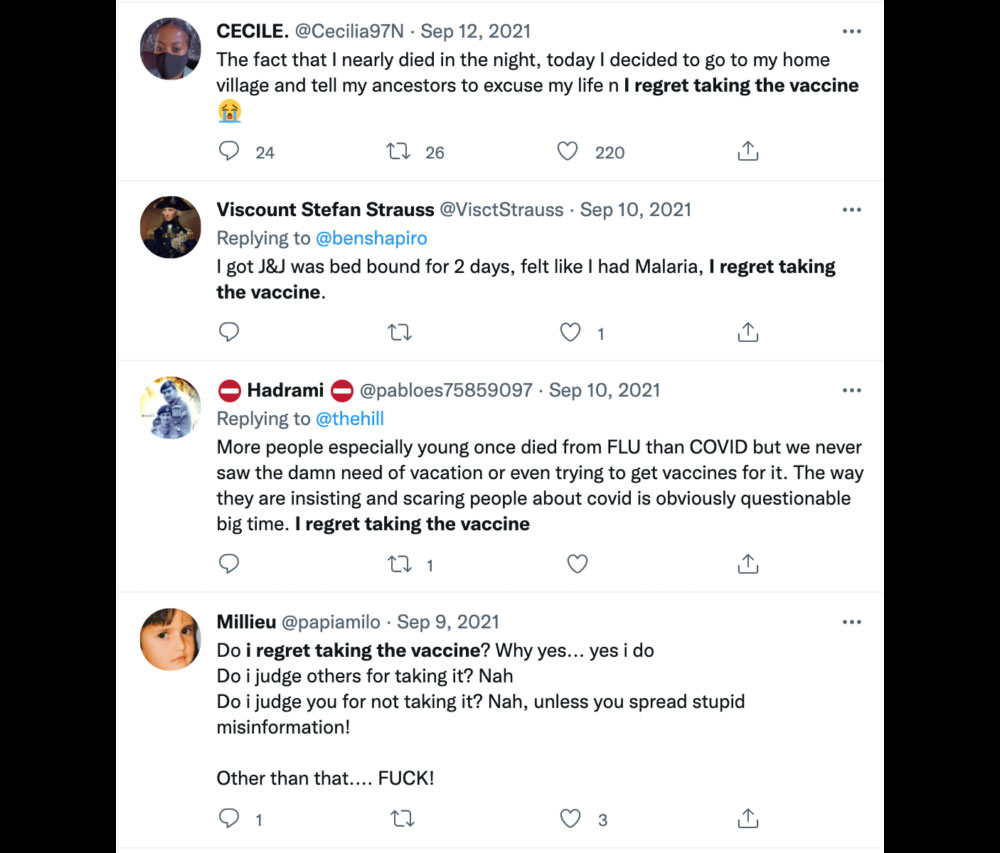The height and width of the screenshot is (853, 1000).
Task: Reply to CECILE.'s tweet
Action: point(229,152)
